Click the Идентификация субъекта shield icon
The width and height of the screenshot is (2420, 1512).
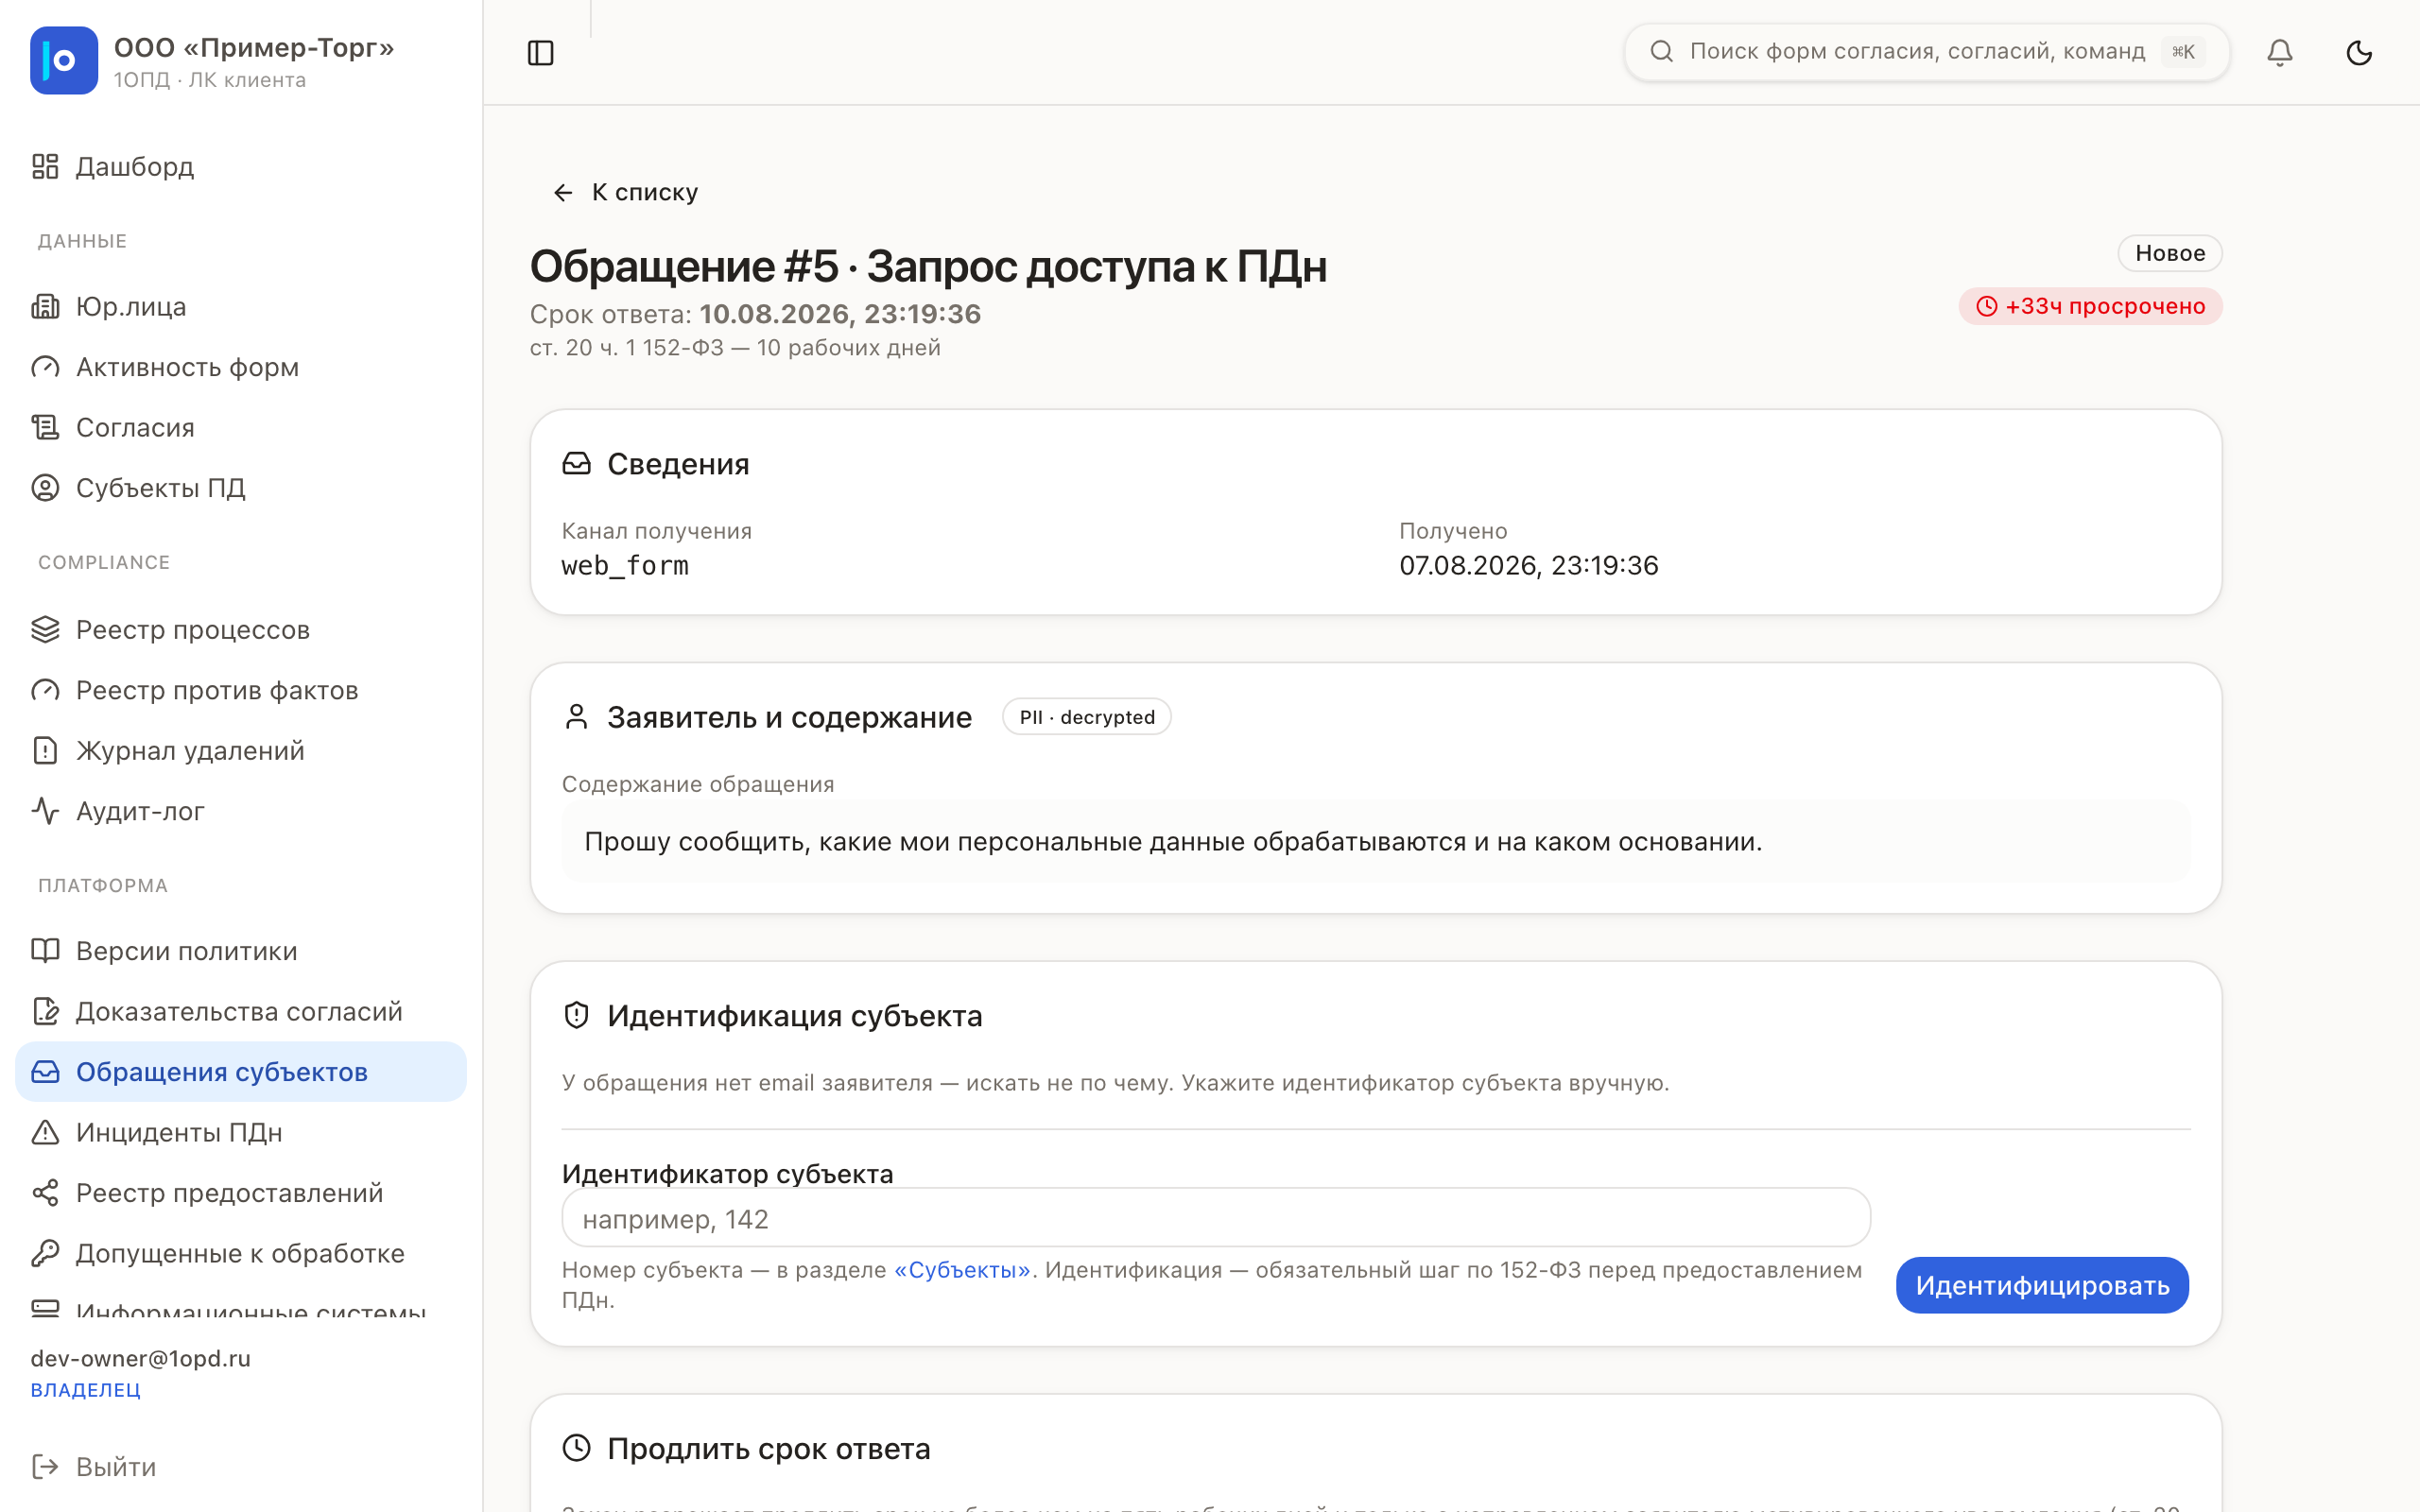tap(577, 1016)
